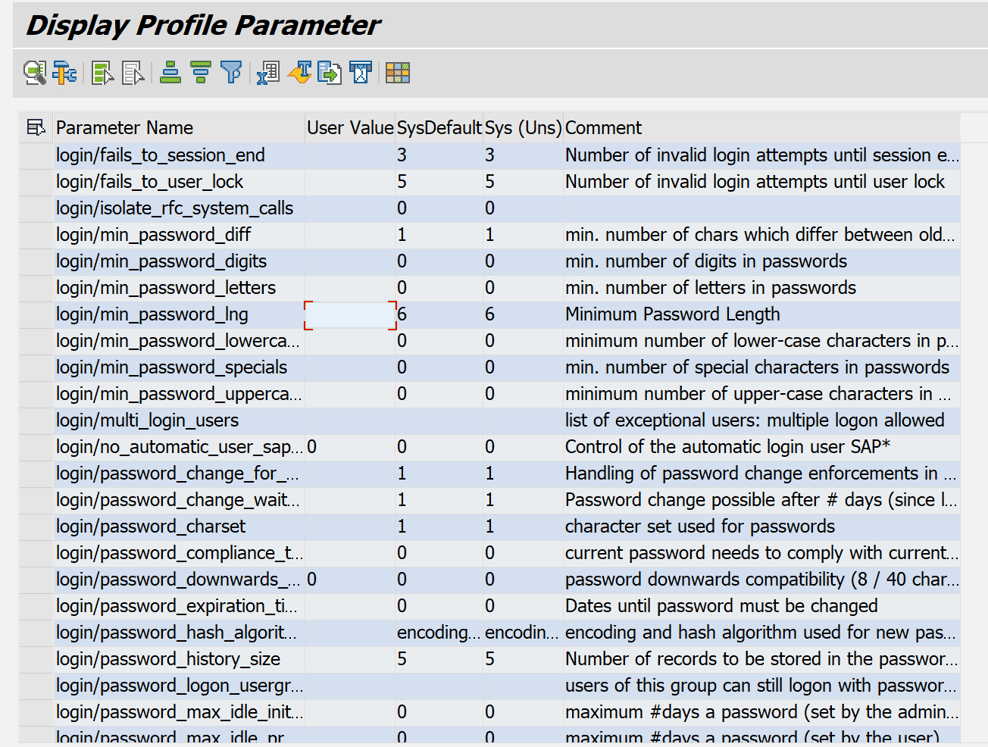988x747 pixels.
Task: Click the Select All rows icon
Action: [x=103, y=72]
